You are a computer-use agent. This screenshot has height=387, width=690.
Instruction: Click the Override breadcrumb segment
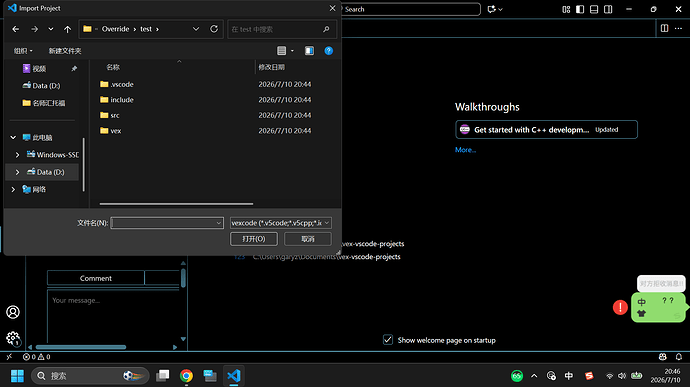coord(115,29)
